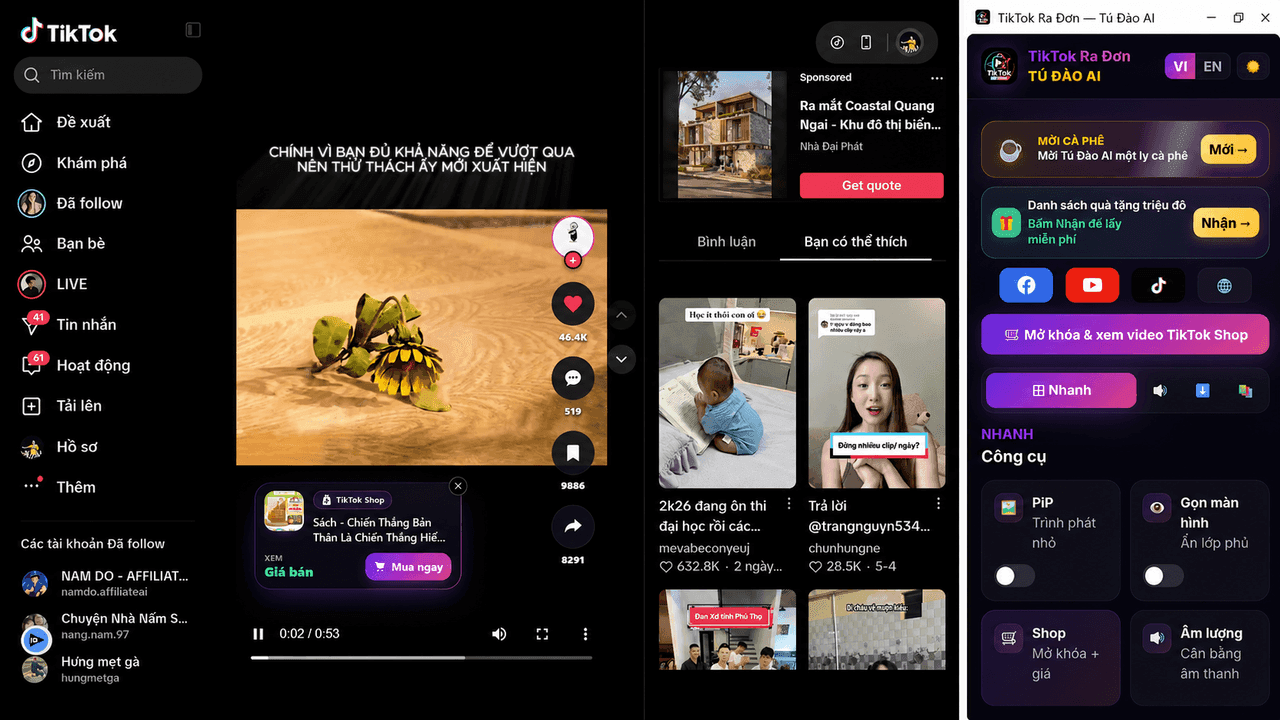Click the TikTok coin icon in the top bar

point(838,42)
